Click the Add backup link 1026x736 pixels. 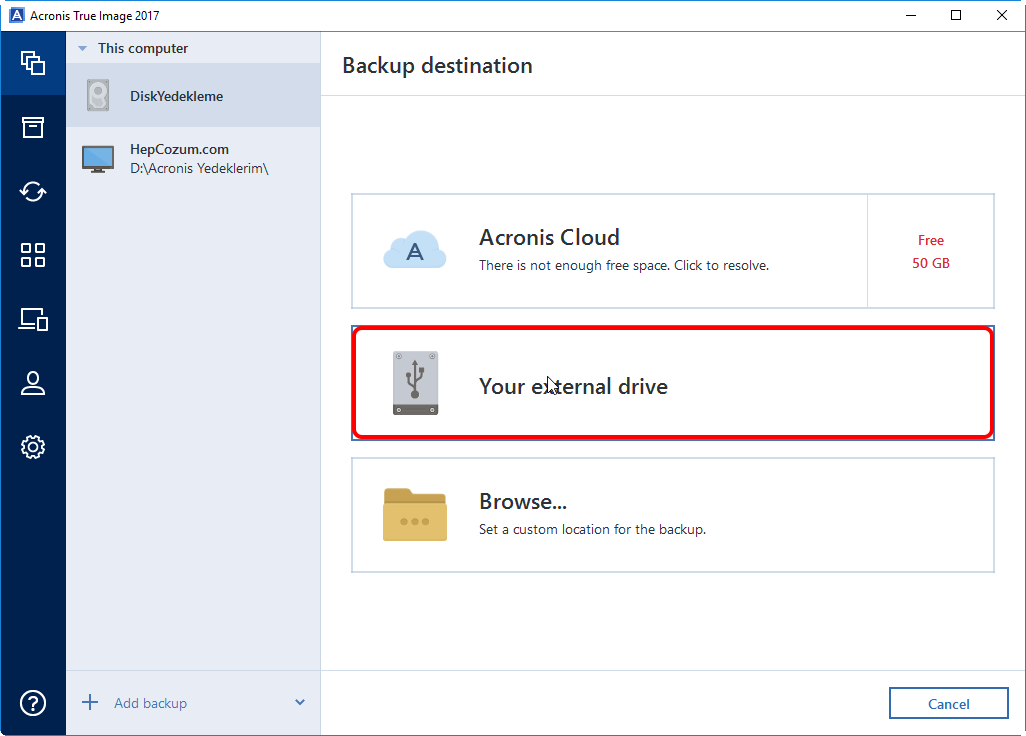pos(150,703)
